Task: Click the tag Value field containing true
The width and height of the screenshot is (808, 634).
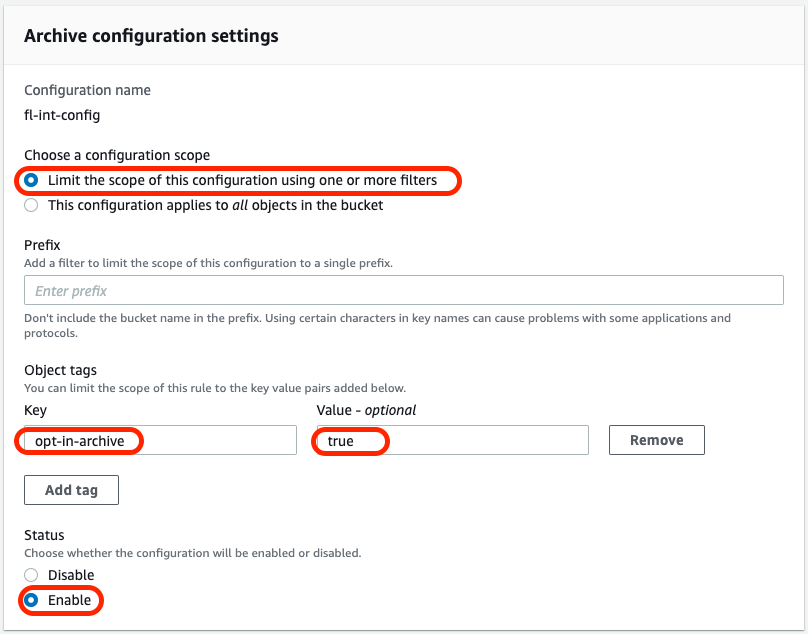Action: coord(450,440)
